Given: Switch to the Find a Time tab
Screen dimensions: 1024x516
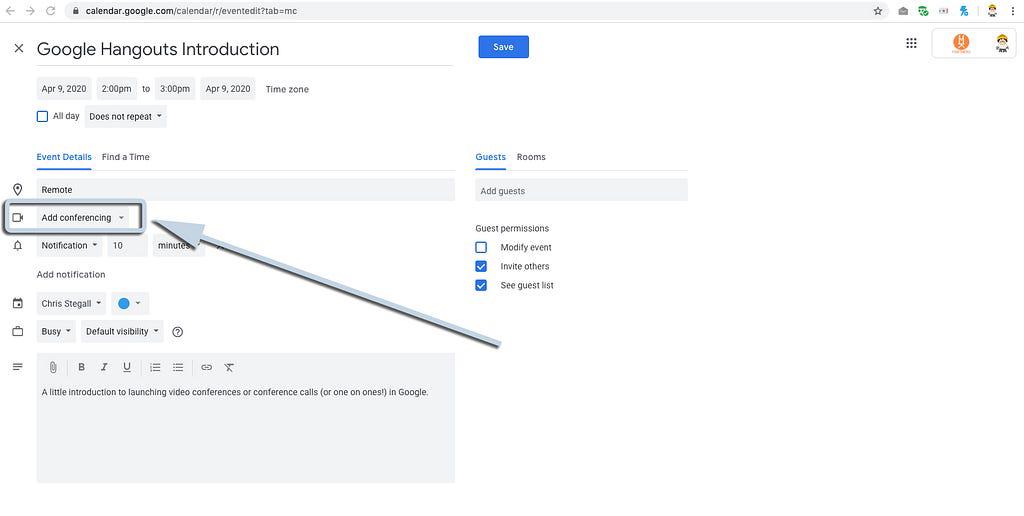Looking at the screenshot, I should (125, 157).
